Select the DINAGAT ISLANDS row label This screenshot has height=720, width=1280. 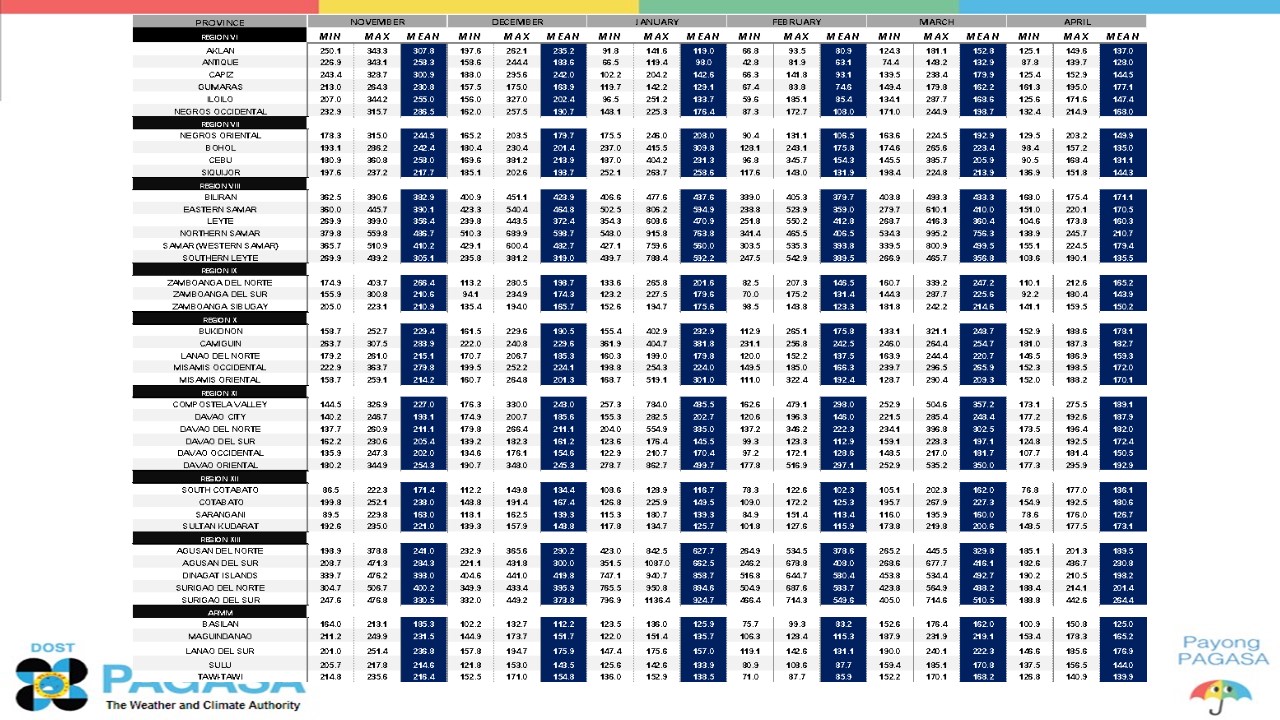(x=220, y=575)
